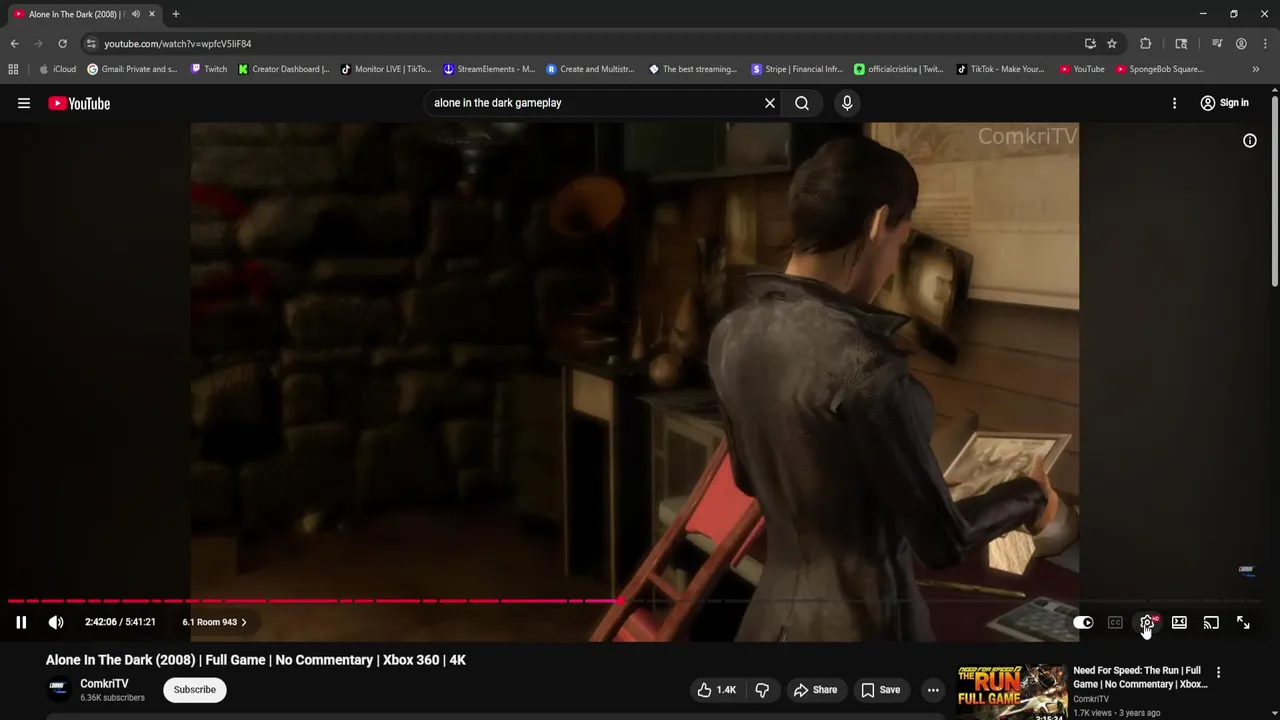Open the ComkriTV channel avatar
1280x720 pixels.
click(59, 689)
